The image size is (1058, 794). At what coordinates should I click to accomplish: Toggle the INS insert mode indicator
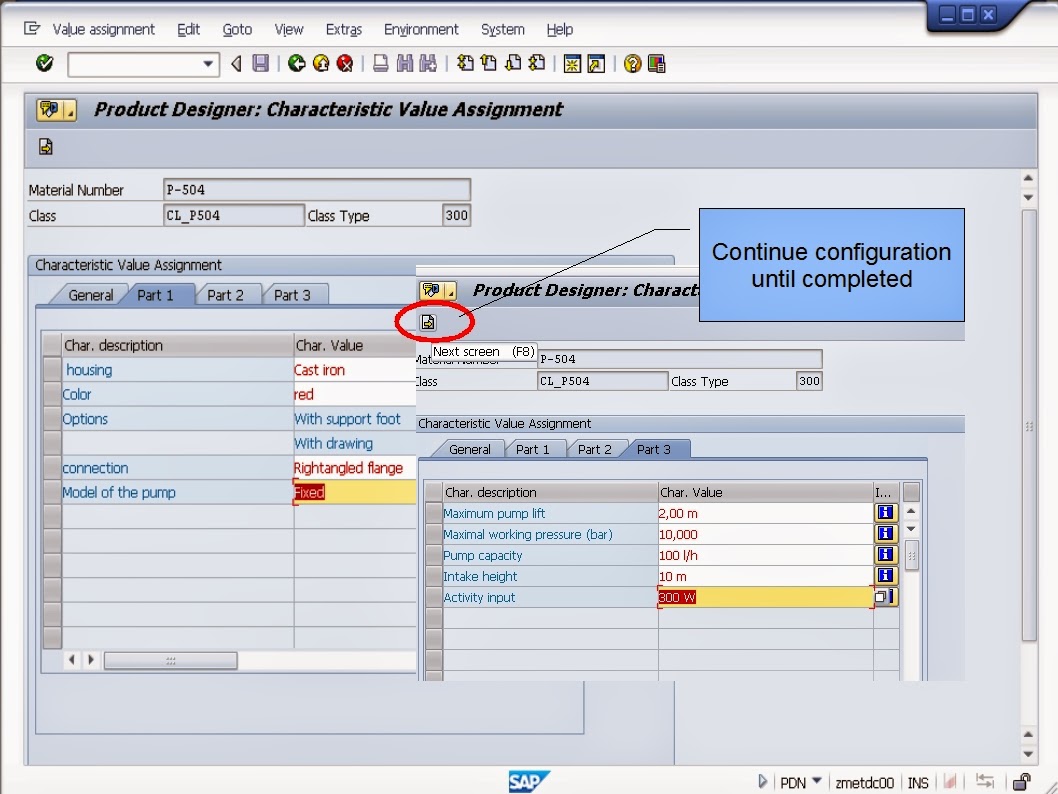917,782
